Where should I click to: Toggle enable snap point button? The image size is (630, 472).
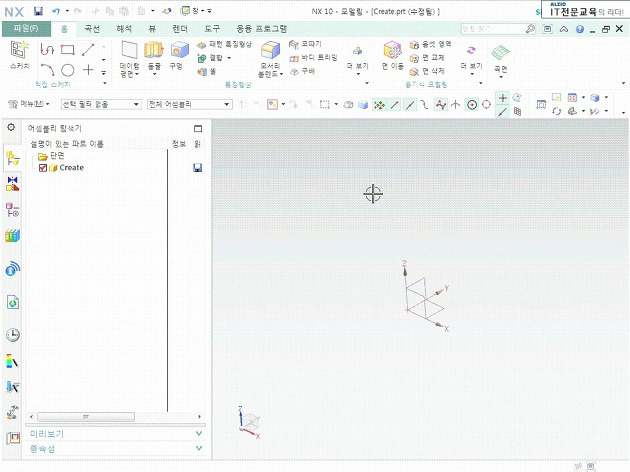point(379,105)
